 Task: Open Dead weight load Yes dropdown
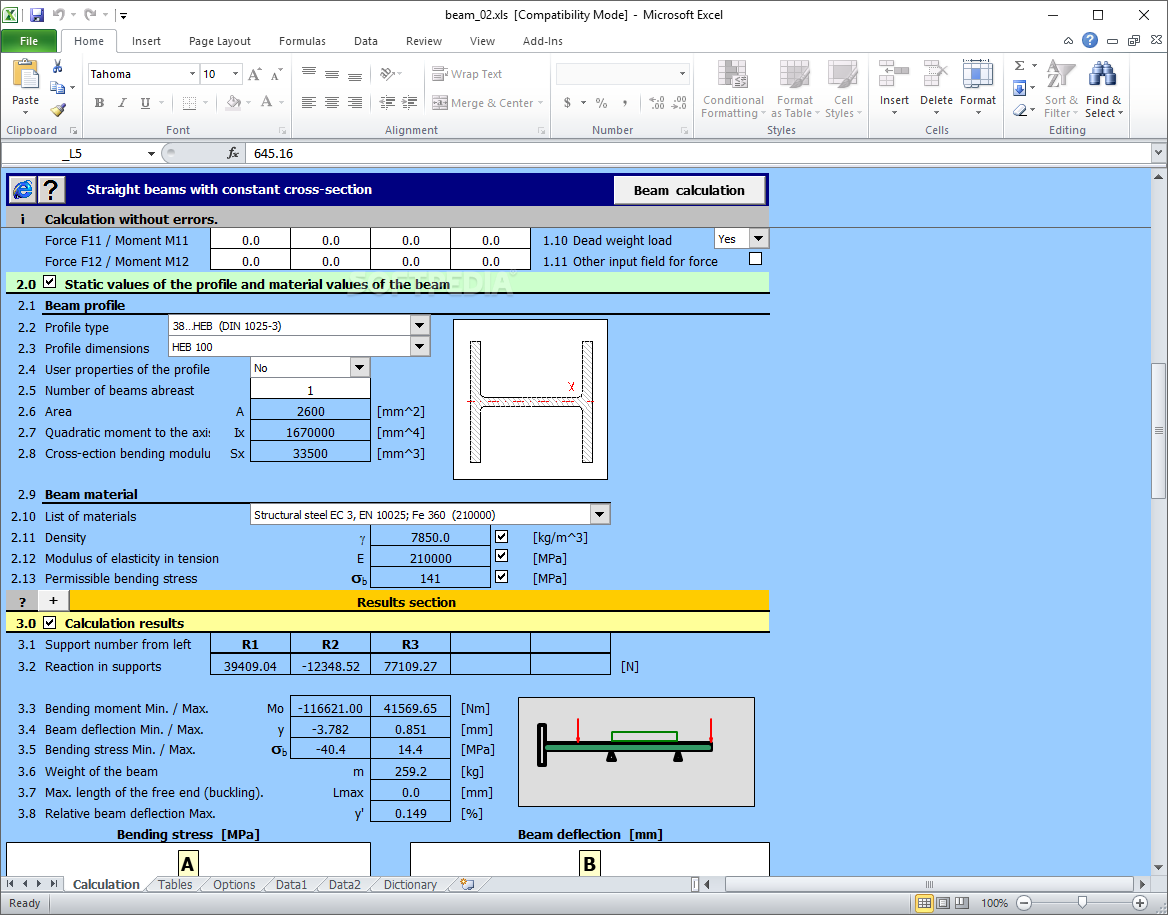click(x=758, y=239)
